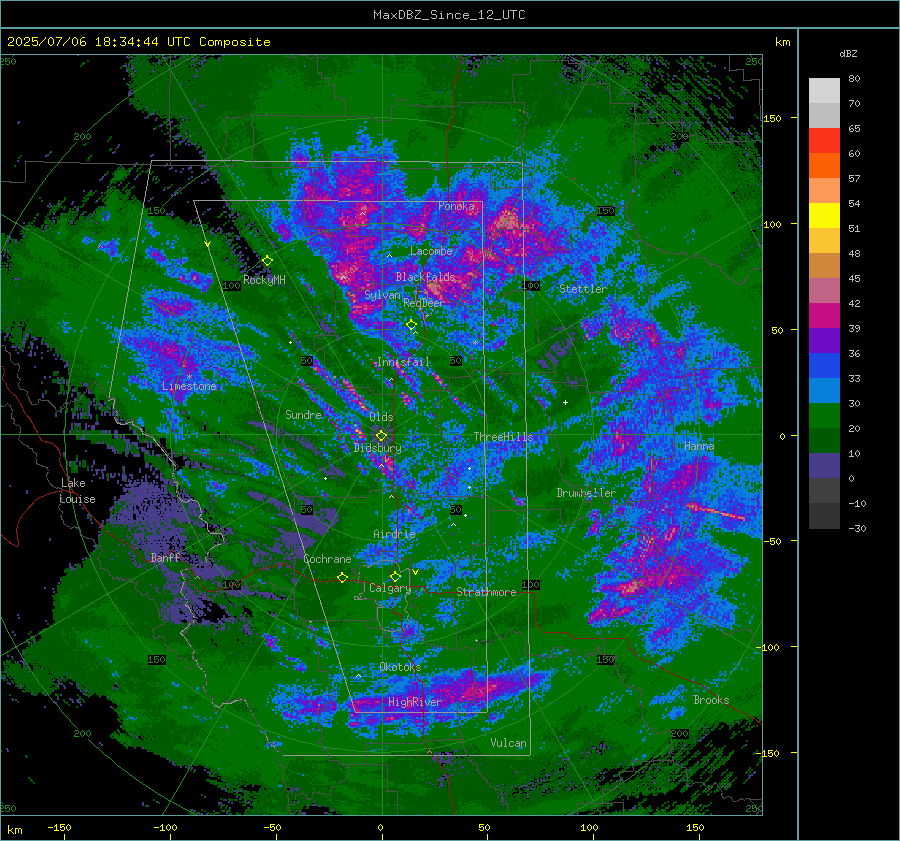Viewport: 900px width, 841px height.
Task: Click the Innisfail label
Action: point(403,362)
